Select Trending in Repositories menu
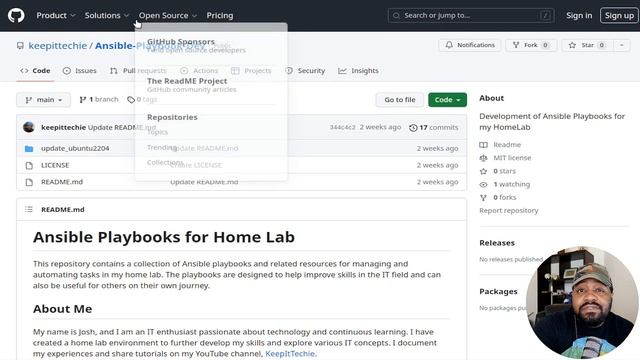640x360 pixels. [x=162, y=147]
